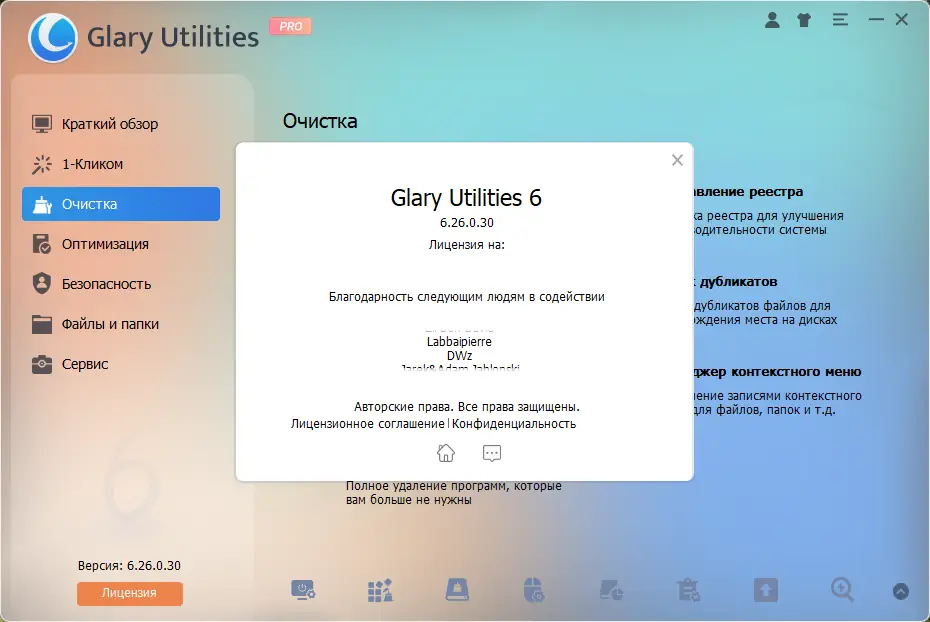Click 'Версия: 6.26.0.30' in sidebar

tap(129, 566)
